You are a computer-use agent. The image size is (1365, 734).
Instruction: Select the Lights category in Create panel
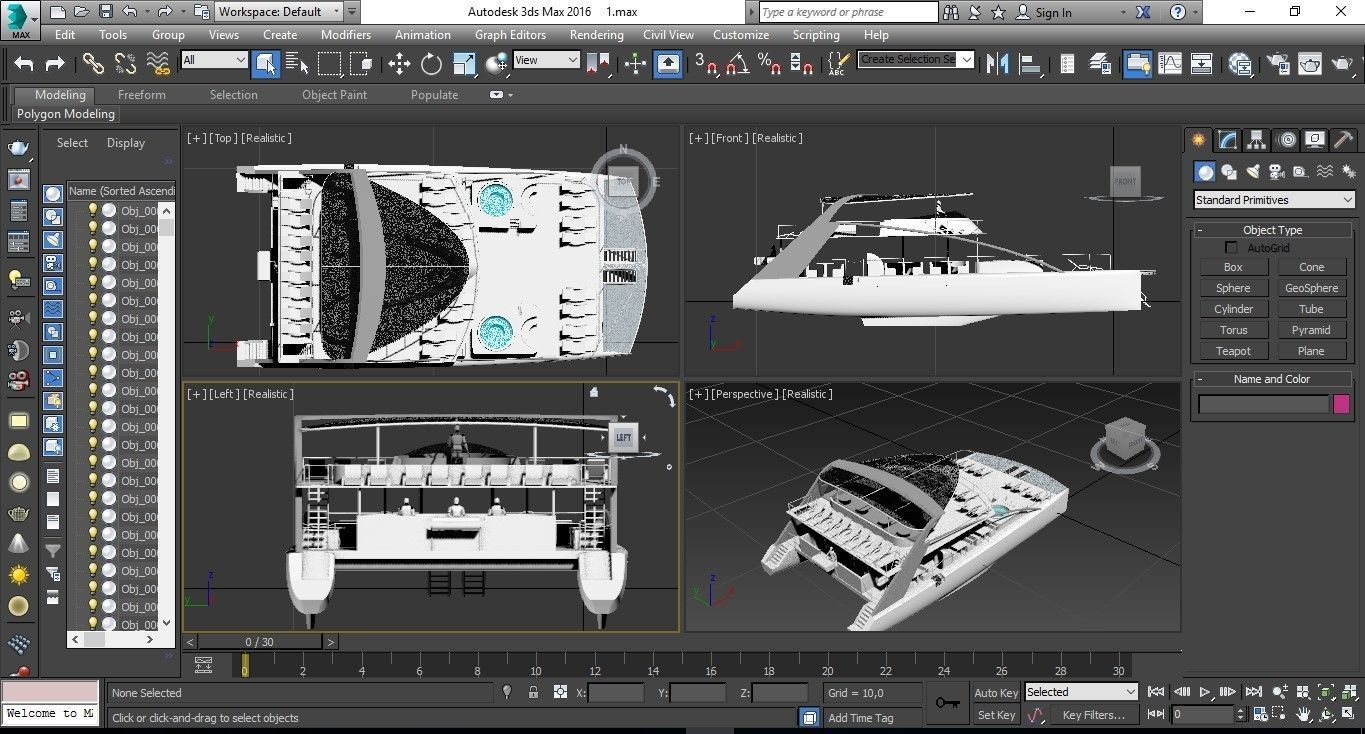tap(1253, 172)
